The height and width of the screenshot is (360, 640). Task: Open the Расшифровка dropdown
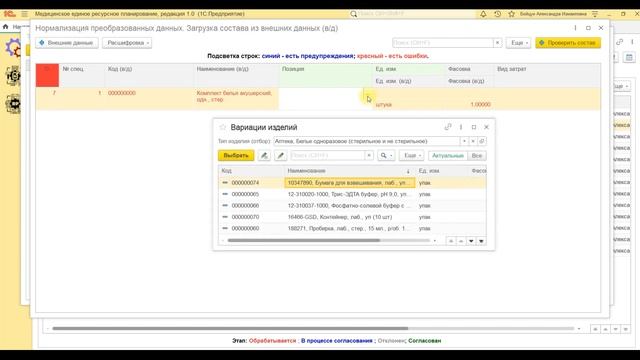[x=127, y=43]
